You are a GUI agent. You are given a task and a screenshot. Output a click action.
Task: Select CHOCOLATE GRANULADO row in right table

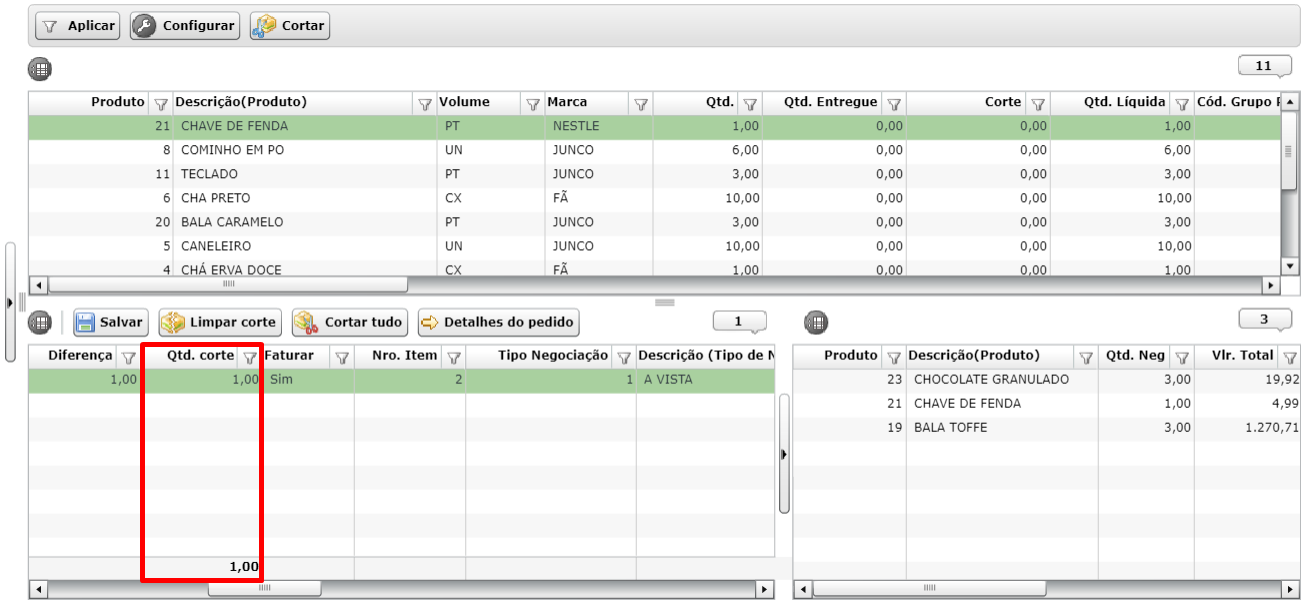pos(990,380)
